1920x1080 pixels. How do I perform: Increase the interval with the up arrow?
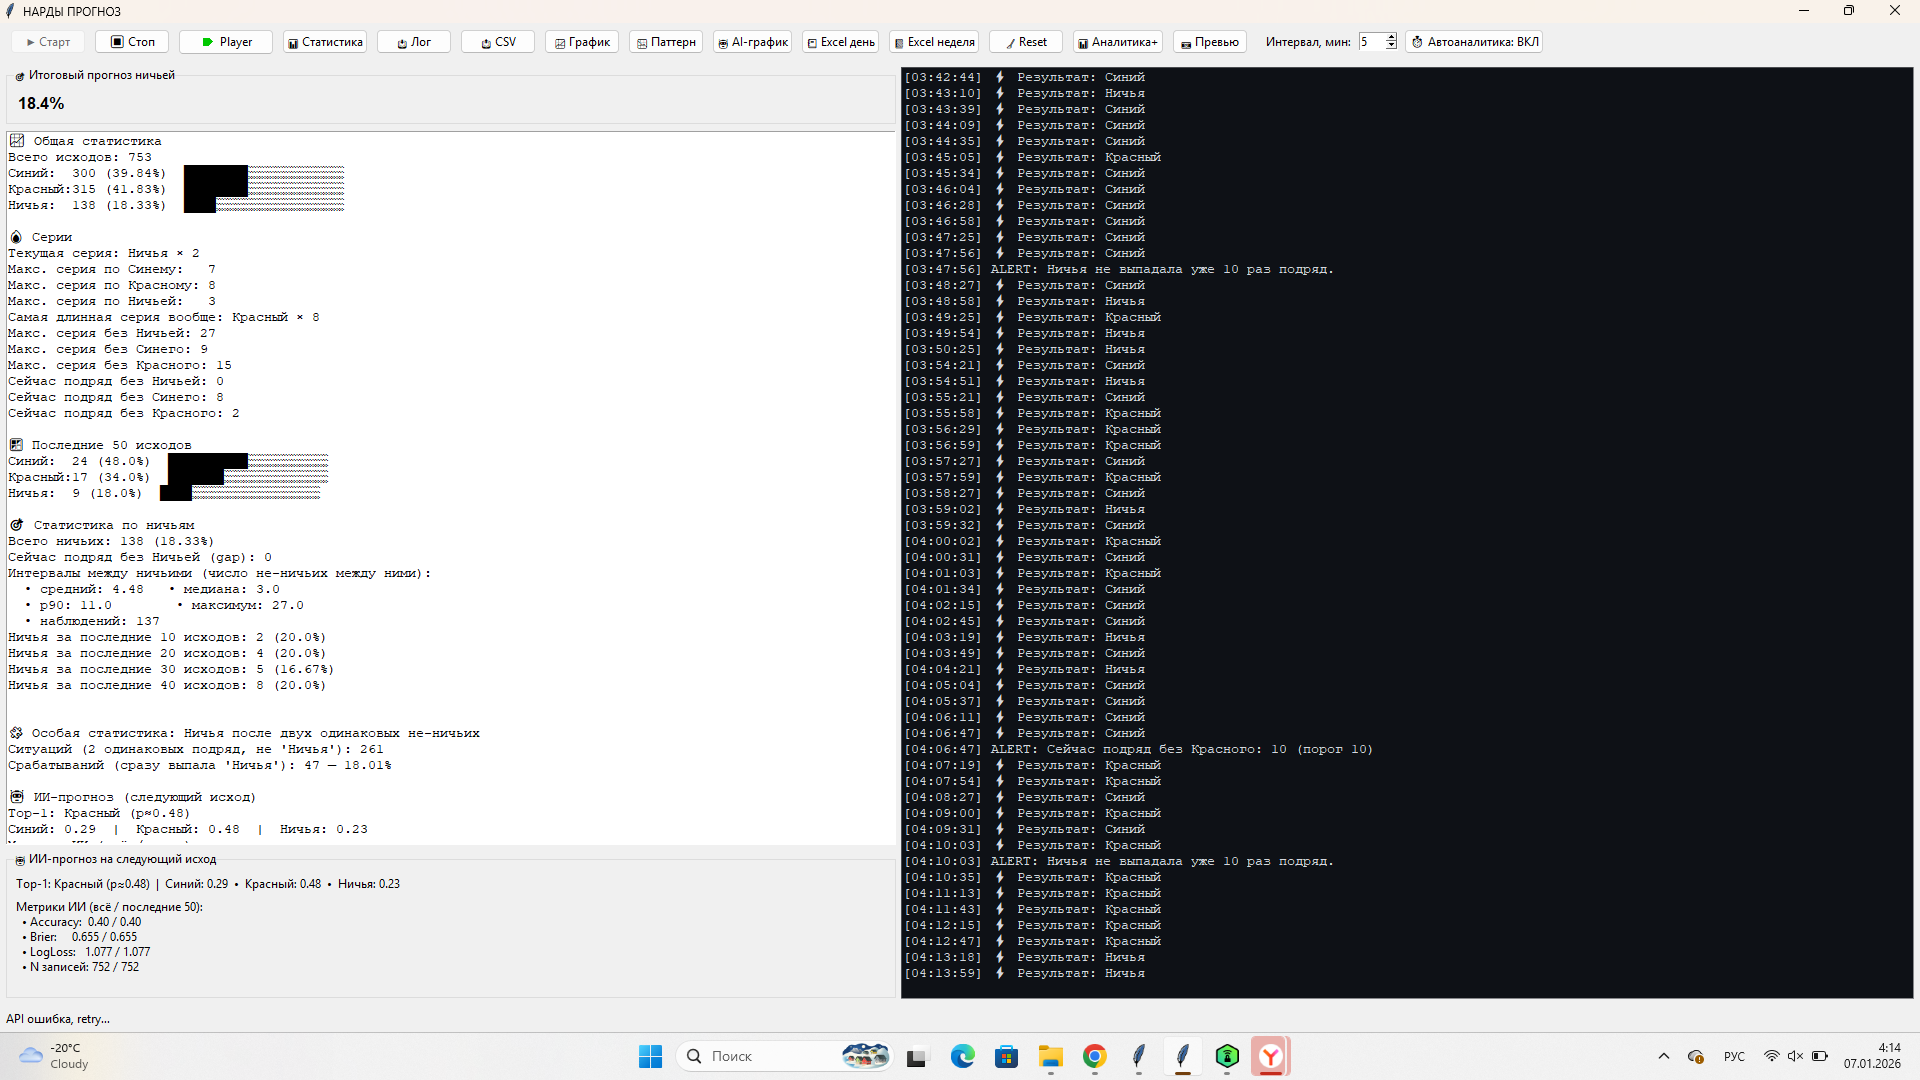tap(1391, 38)
